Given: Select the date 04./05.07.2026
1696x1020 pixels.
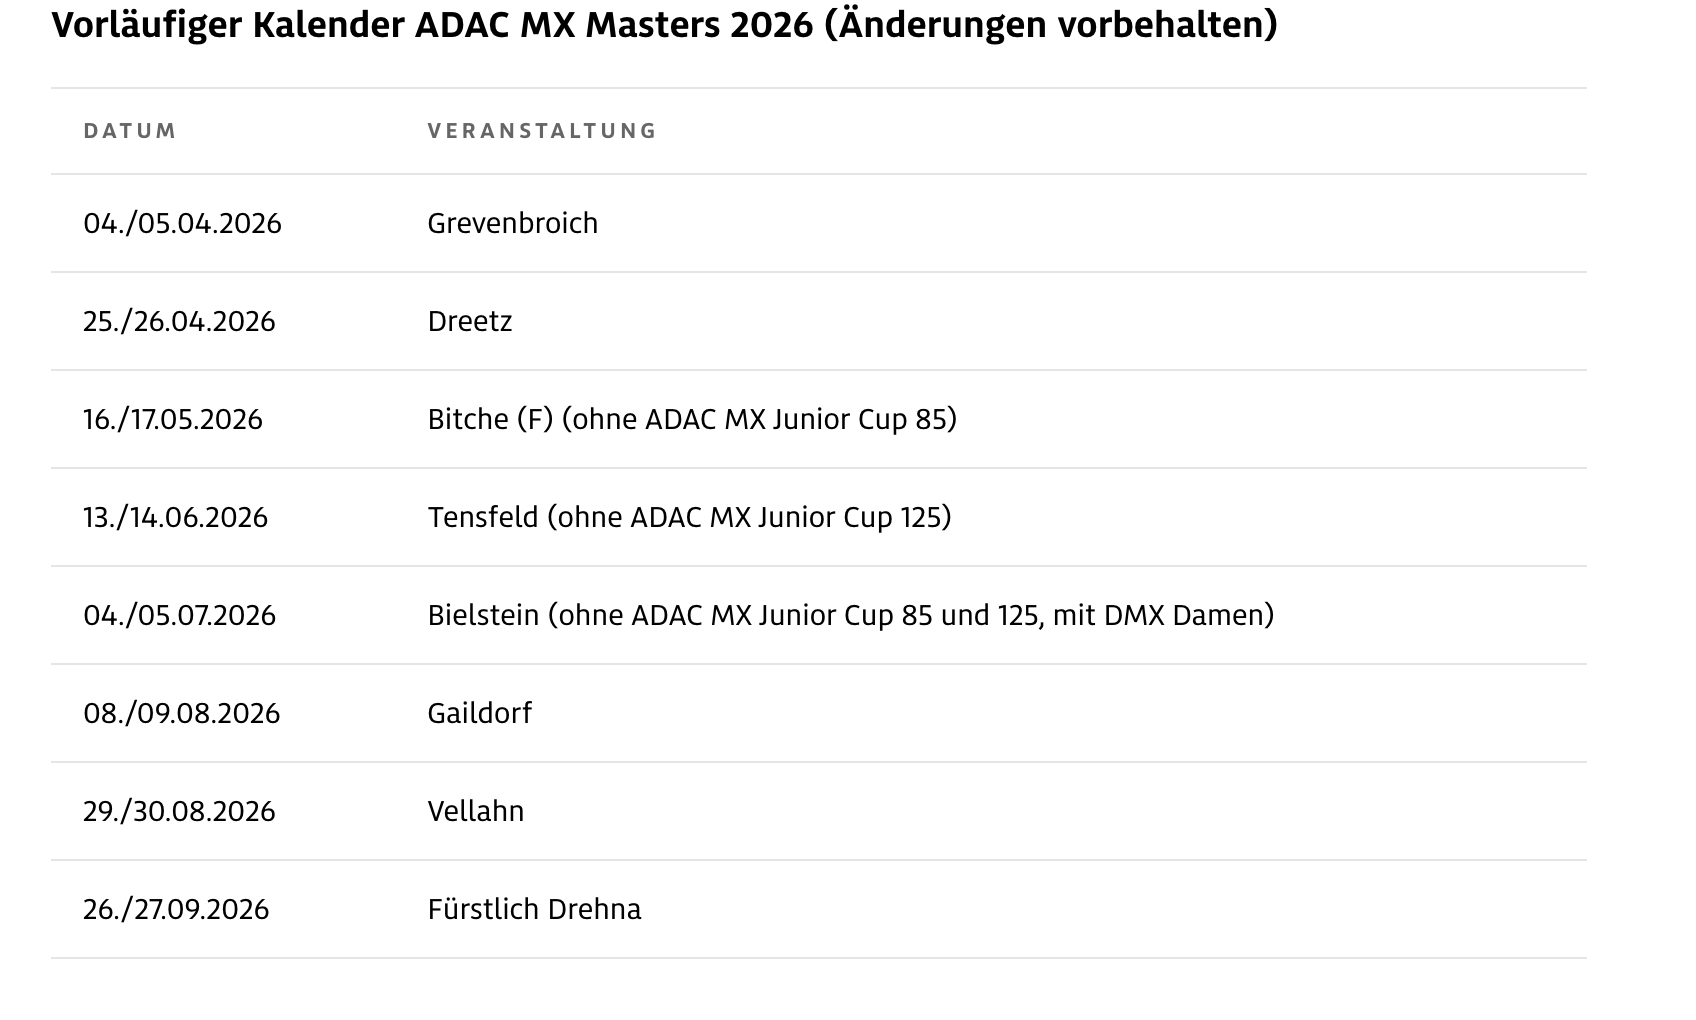Looking at the screenshot, I should pyautogui.click(x=179, y=615).
